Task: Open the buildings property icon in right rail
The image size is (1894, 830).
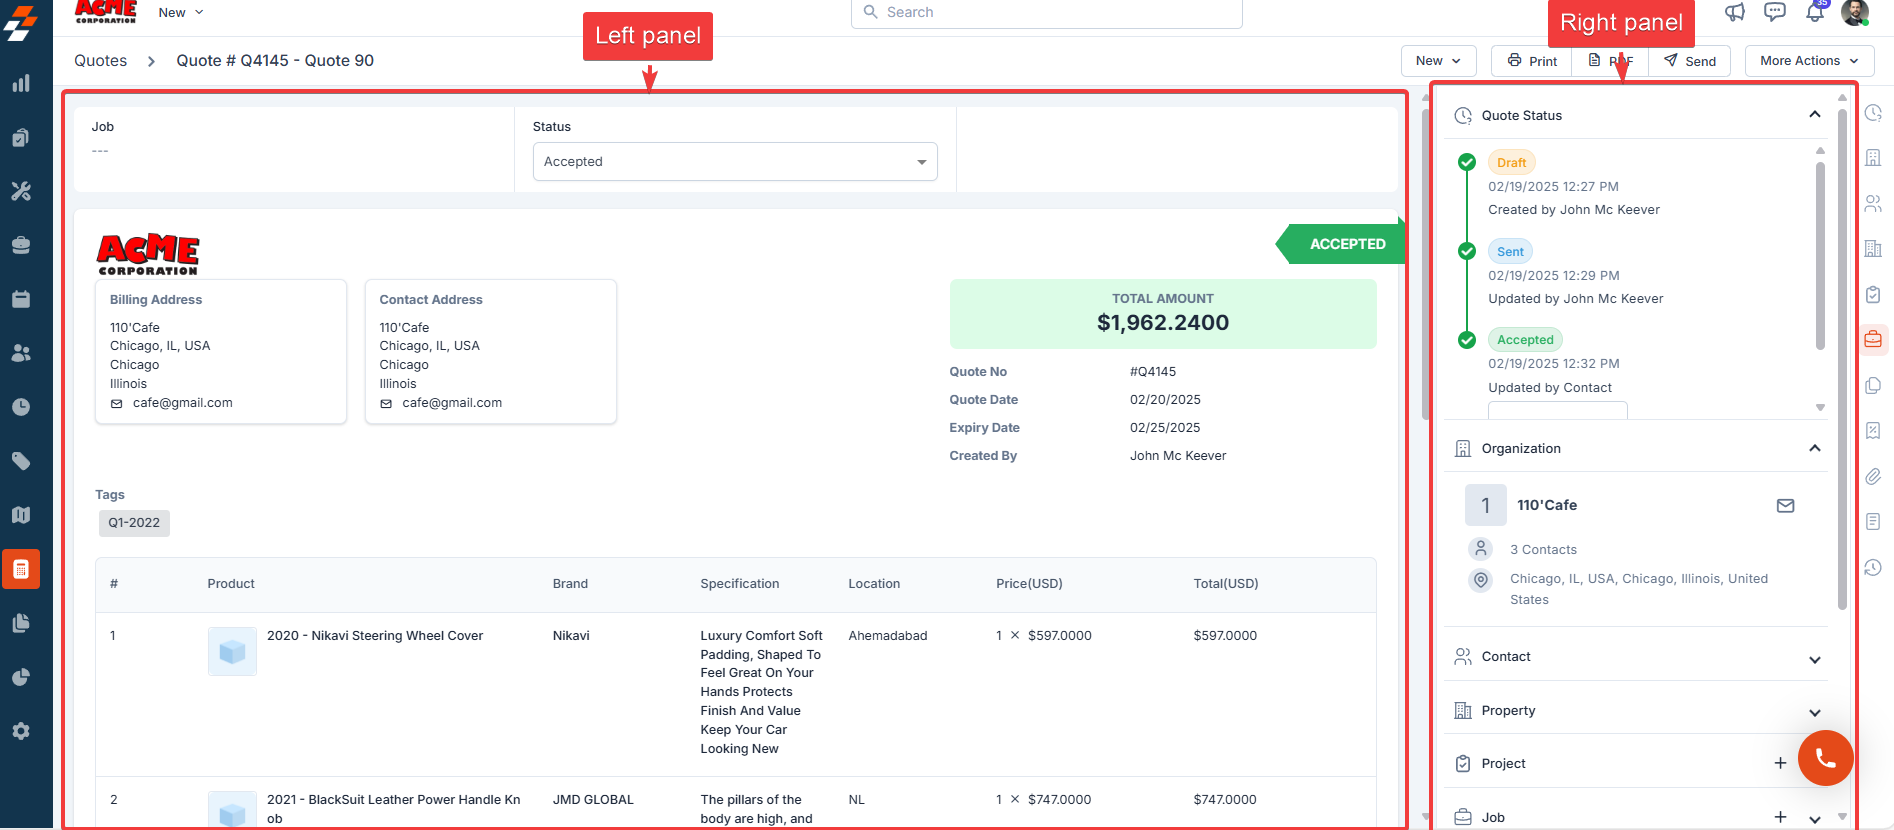Action: (1873, 249)
